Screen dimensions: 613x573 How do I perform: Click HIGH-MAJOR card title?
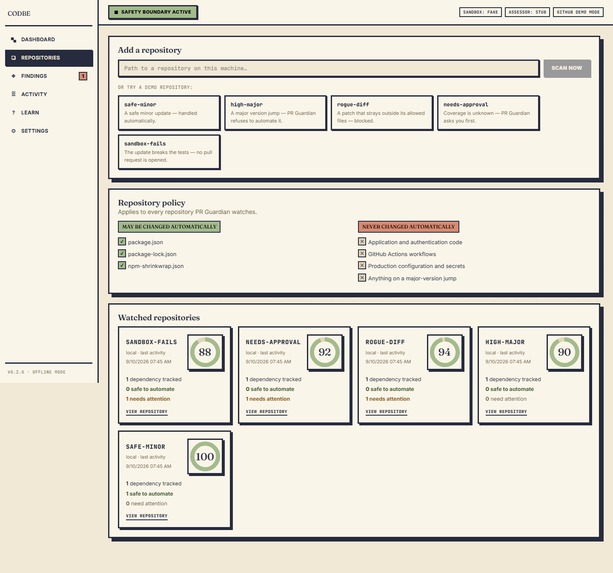[505, 342]
